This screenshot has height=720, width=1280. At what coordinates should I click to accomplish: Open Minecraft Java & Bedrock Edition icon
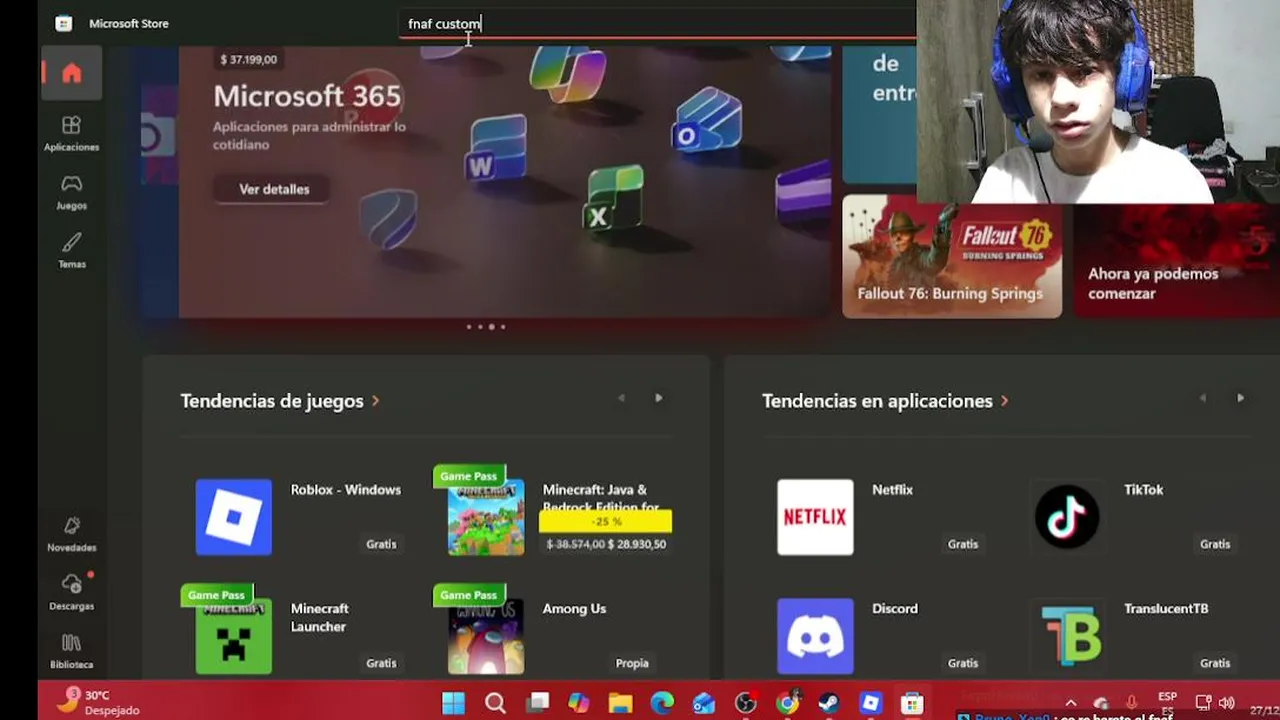(486, 517)
